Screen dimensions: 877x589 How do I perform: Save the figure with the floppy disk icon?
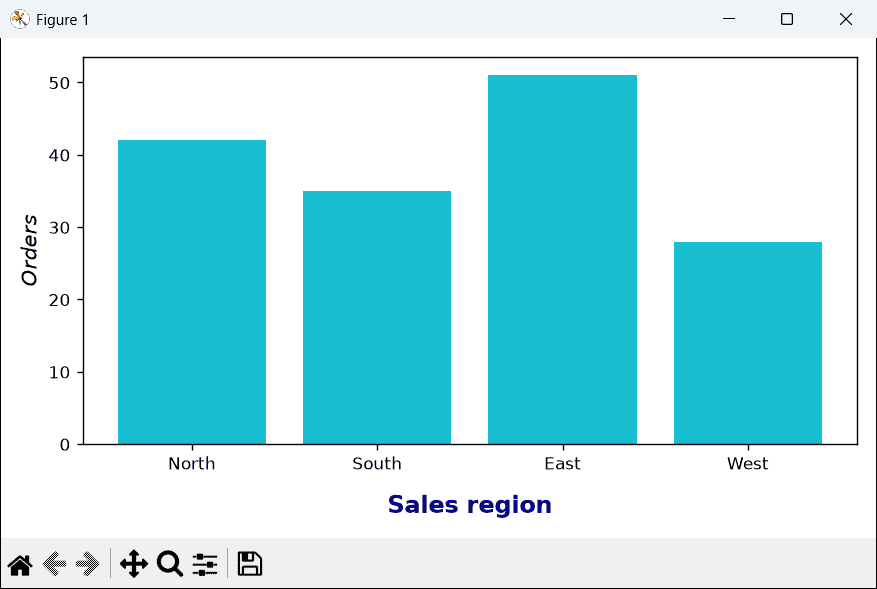(249, 564)
